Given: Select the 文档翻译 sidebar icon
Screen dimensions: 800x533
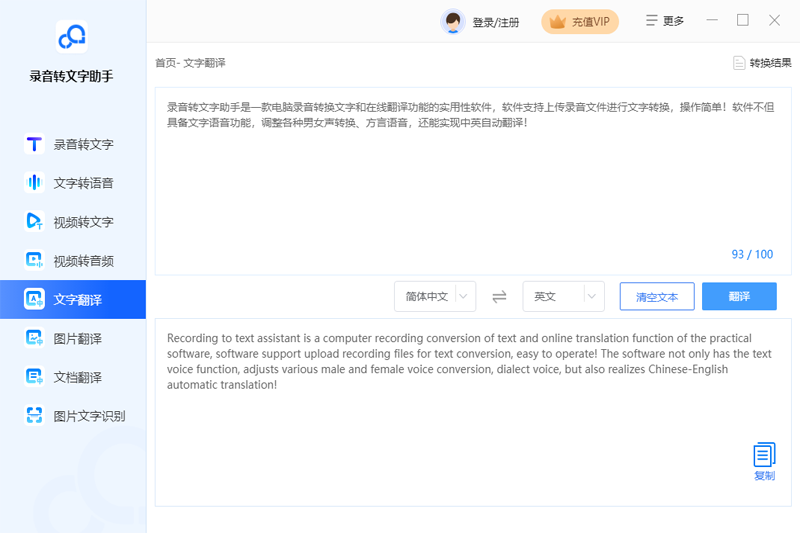Looking at the screenshot, I should click(34, 377).
